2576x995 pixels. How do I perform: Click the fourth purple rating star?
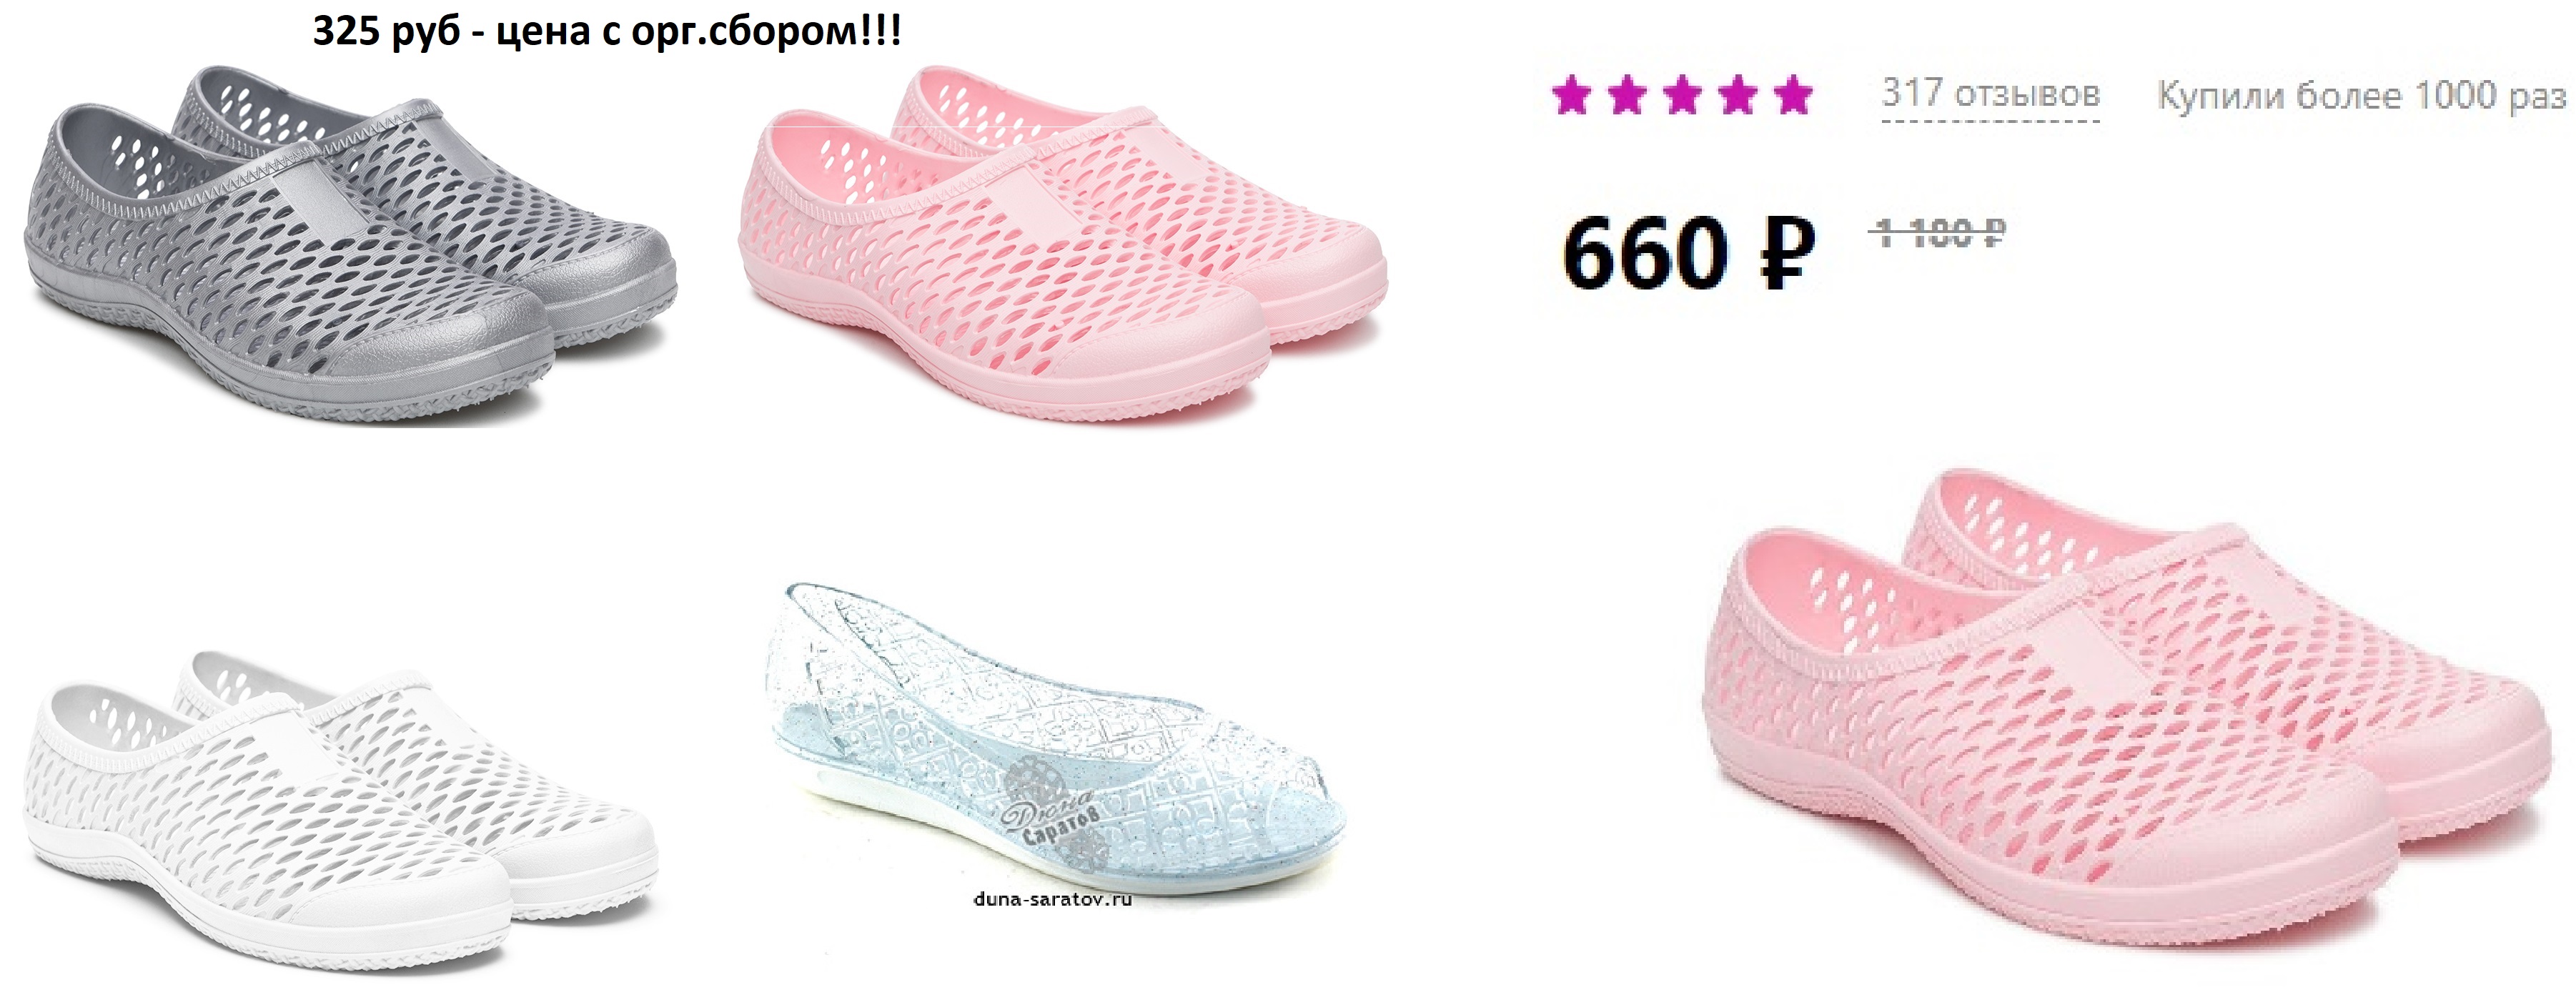(x=1738, y=96)
